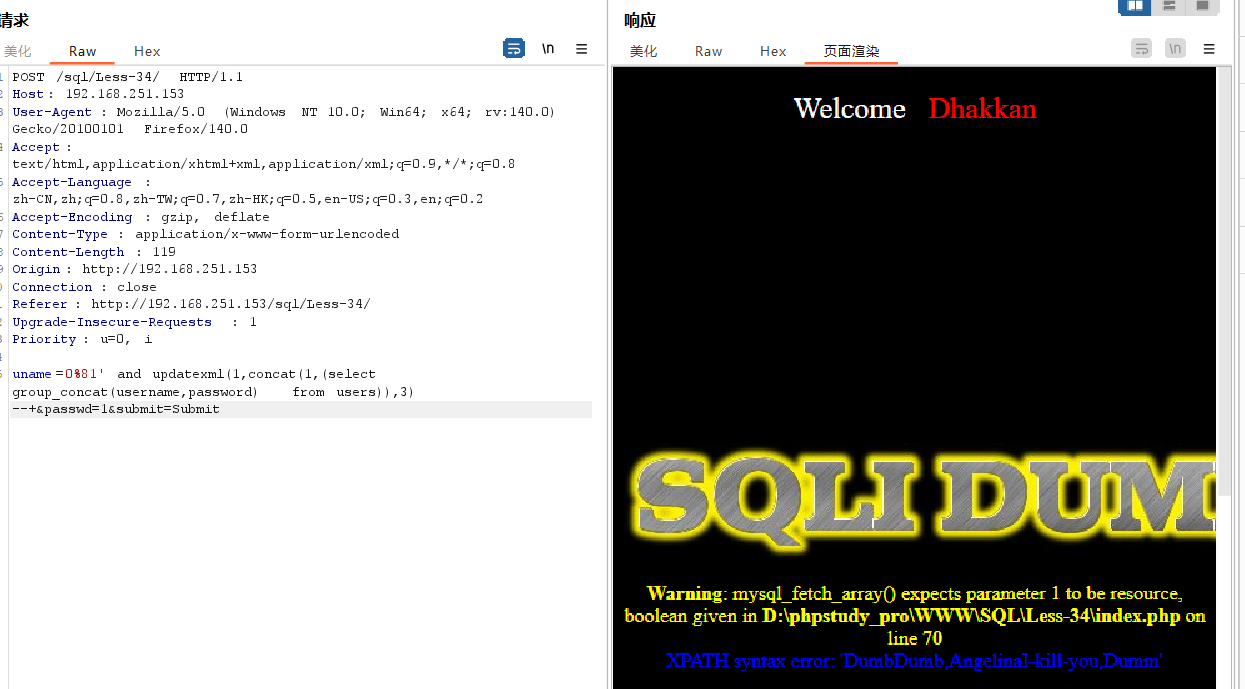Open the response panel hamburger menu
The height and width of the screenshot is (689, 1245).
[1209, 48]
